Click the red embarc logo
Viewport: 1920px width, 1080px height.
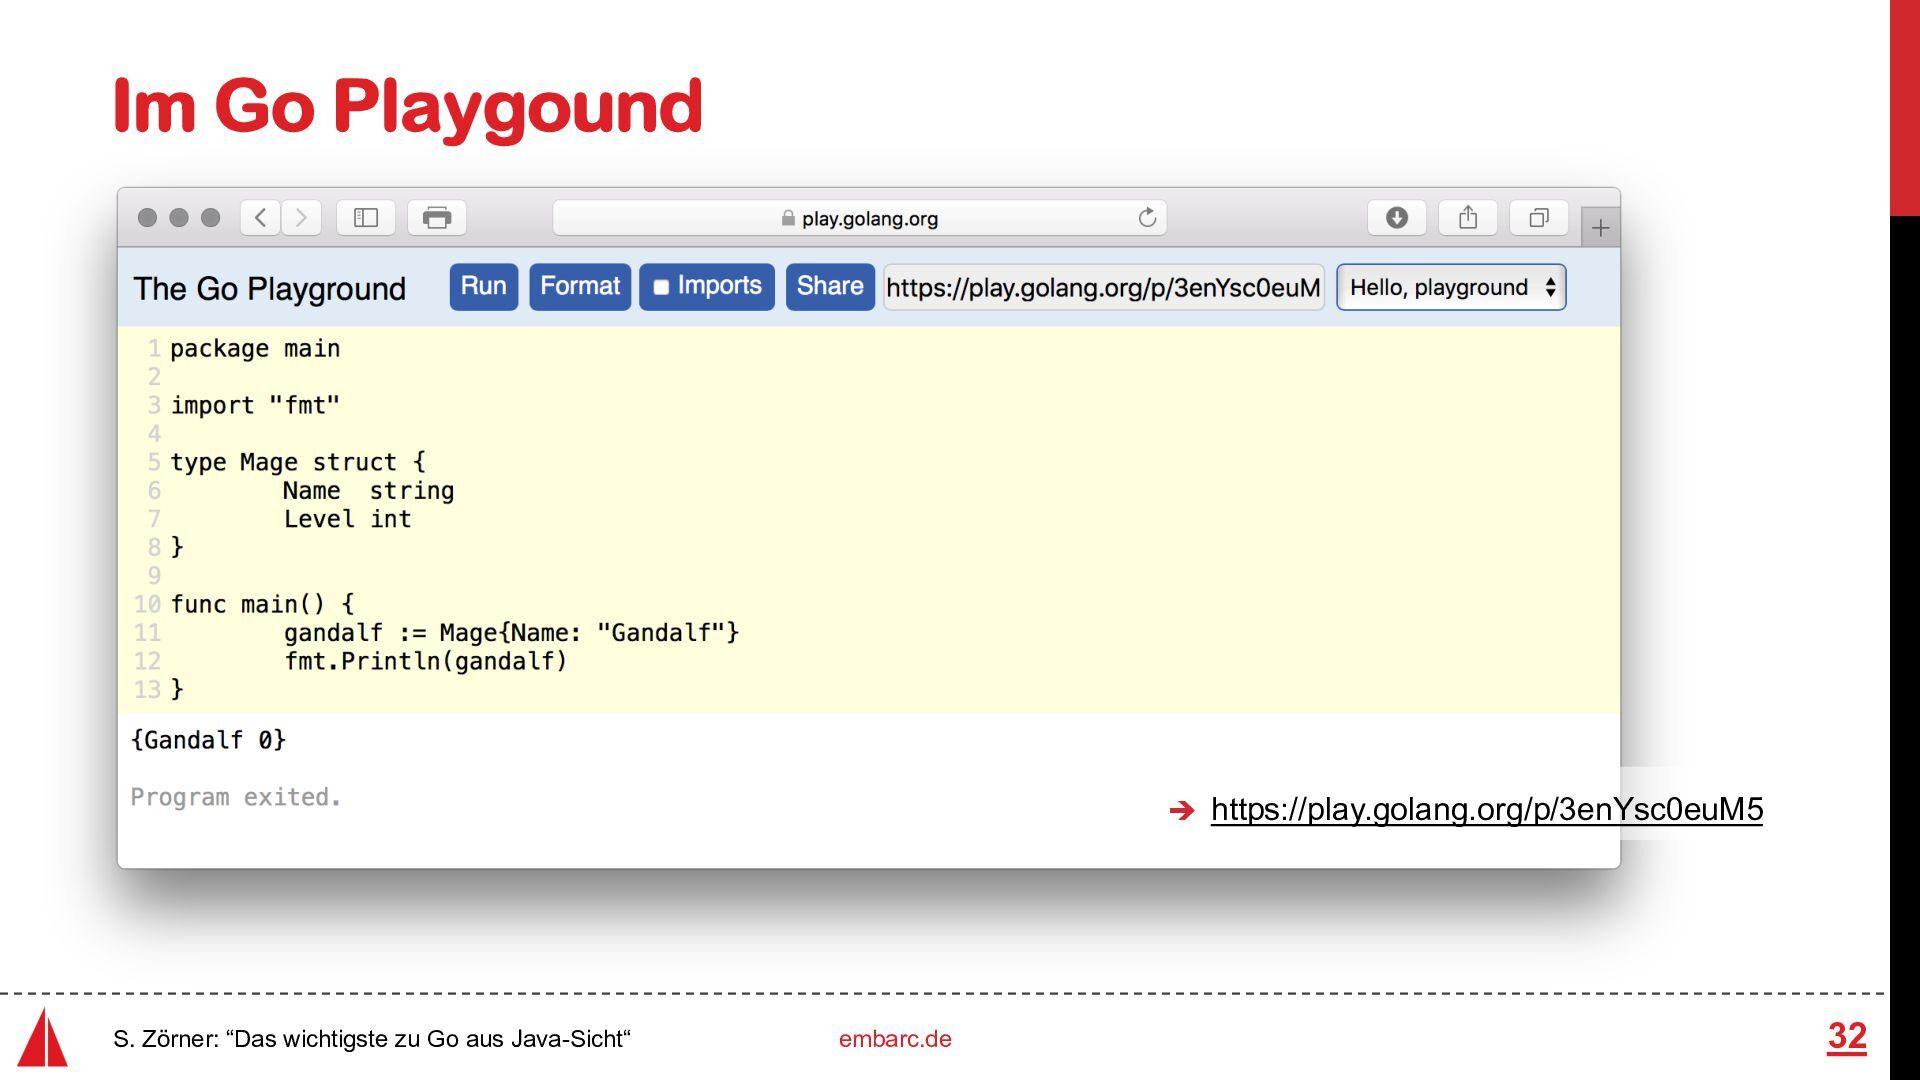point(43,1037)
